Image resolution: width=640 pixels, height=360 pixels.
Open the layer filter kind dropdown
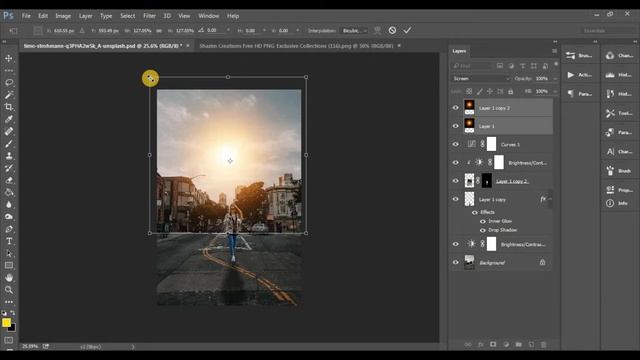click(472, 66)
